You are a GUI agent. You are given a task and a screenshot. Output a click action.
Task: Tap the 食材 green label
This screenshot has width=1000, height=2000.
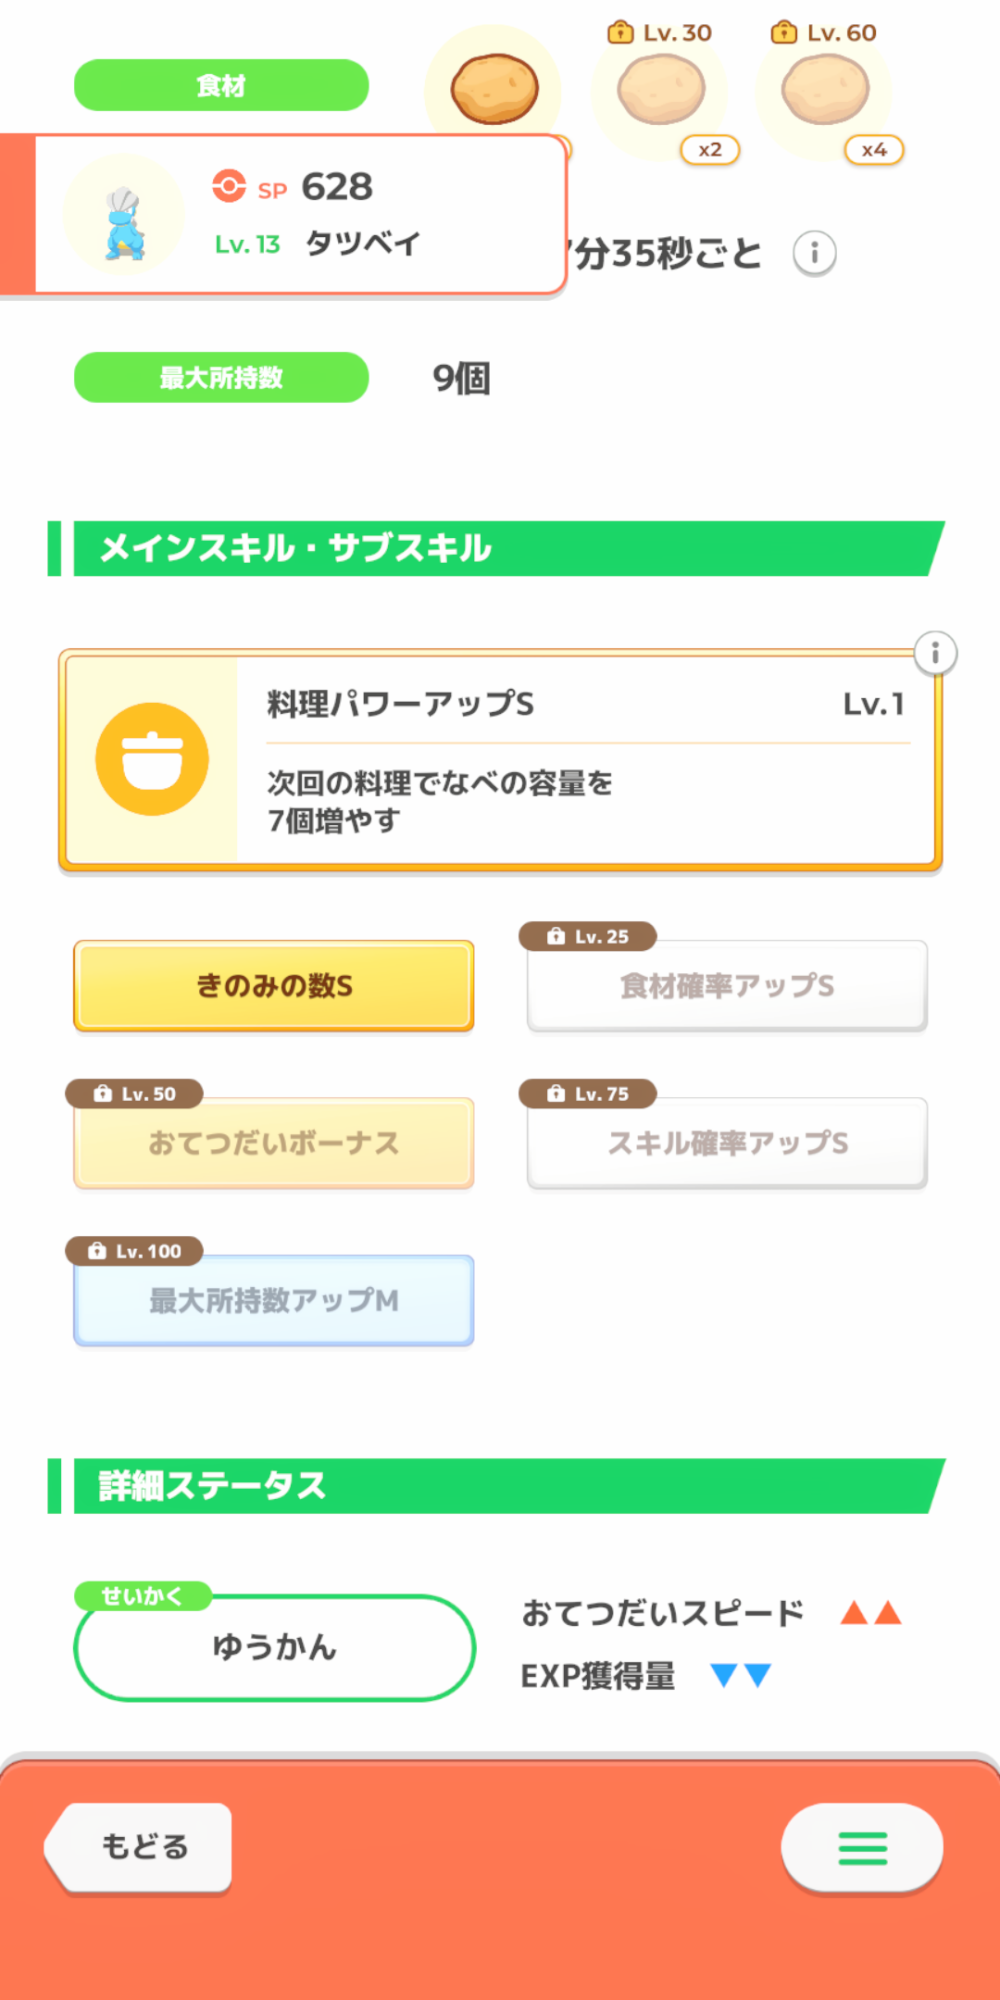click(x=221, y=86)
